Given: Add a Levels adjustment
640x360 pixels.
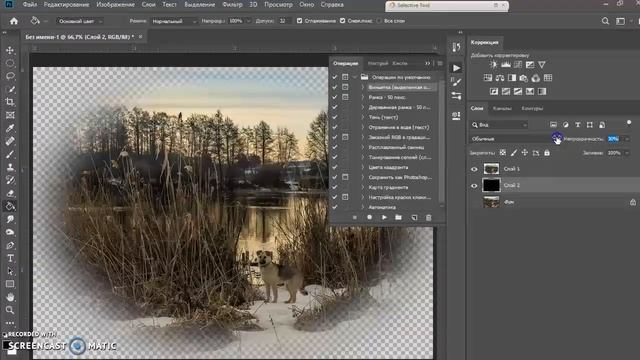Looking at the screenshot, I should pos(506,64).
